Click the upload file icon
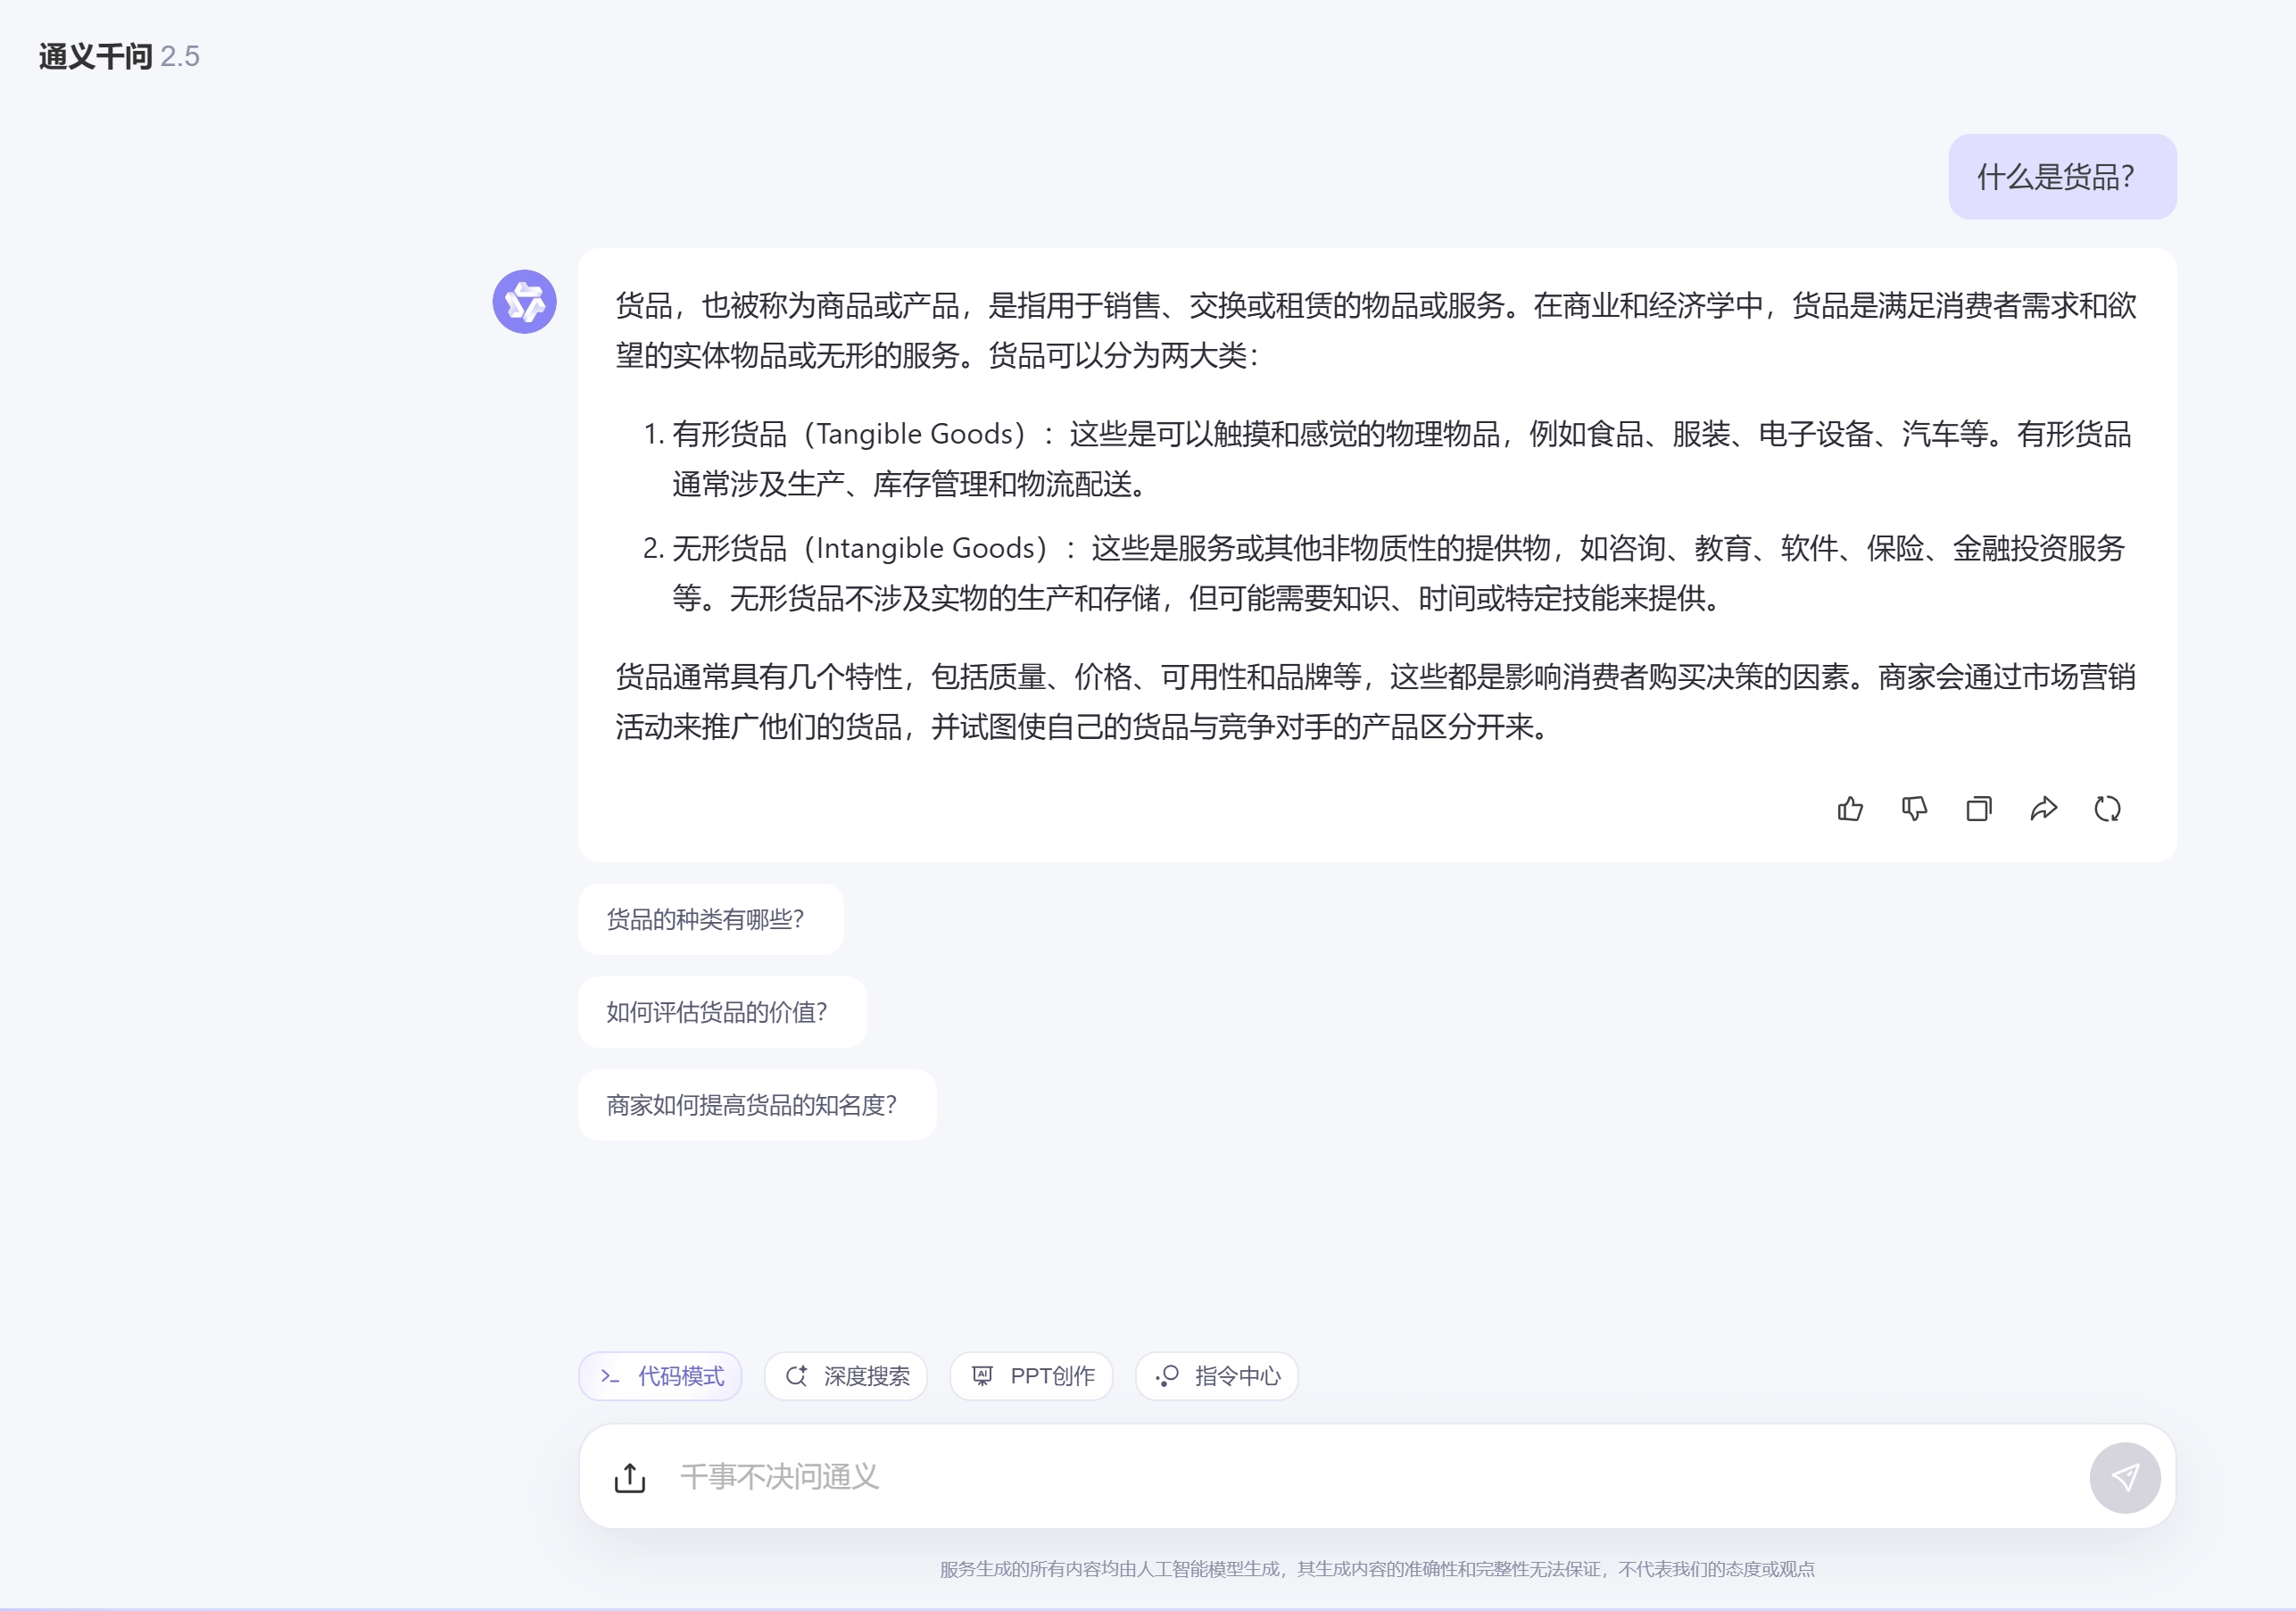Screen dimensions: 2296x1611 point(630,1477)
